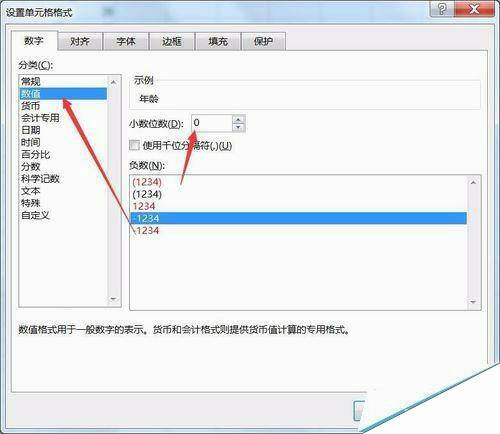Image resolution: width=500 pixels, height=434 pixels.
Task: Select black (1234) negative format
Action: [x=299, y=194]
